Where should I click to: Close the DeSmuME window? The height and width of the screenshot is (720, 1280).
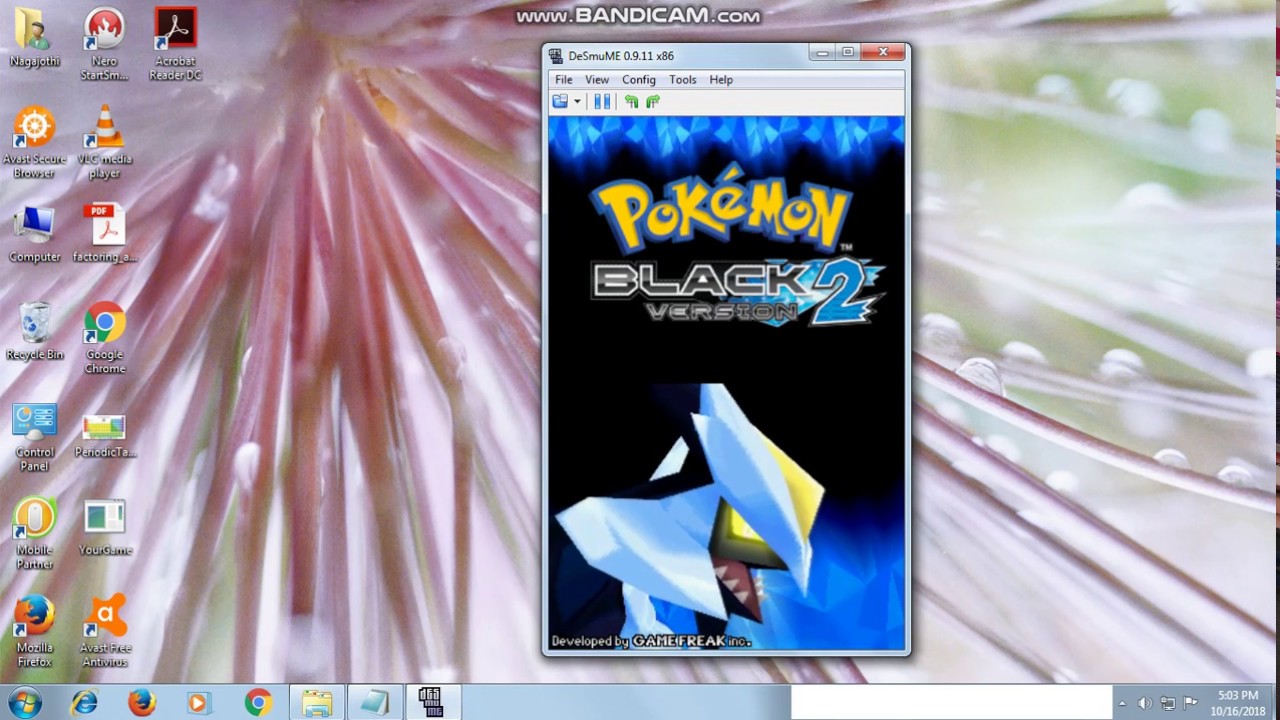[883, 53]
